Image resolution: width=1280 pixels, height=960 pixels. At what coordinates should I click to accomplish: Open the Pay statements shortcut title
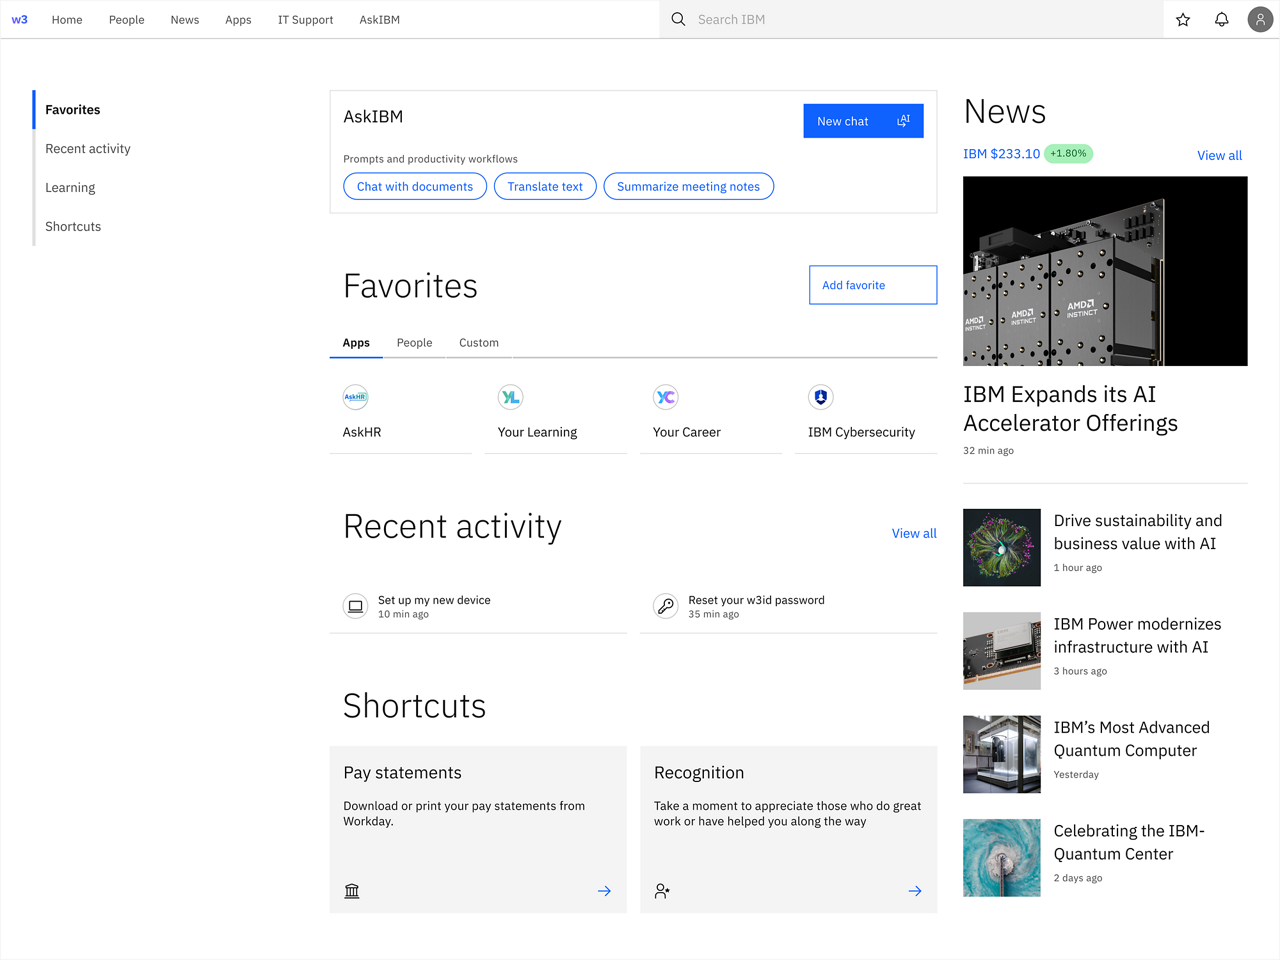[402, 773]
